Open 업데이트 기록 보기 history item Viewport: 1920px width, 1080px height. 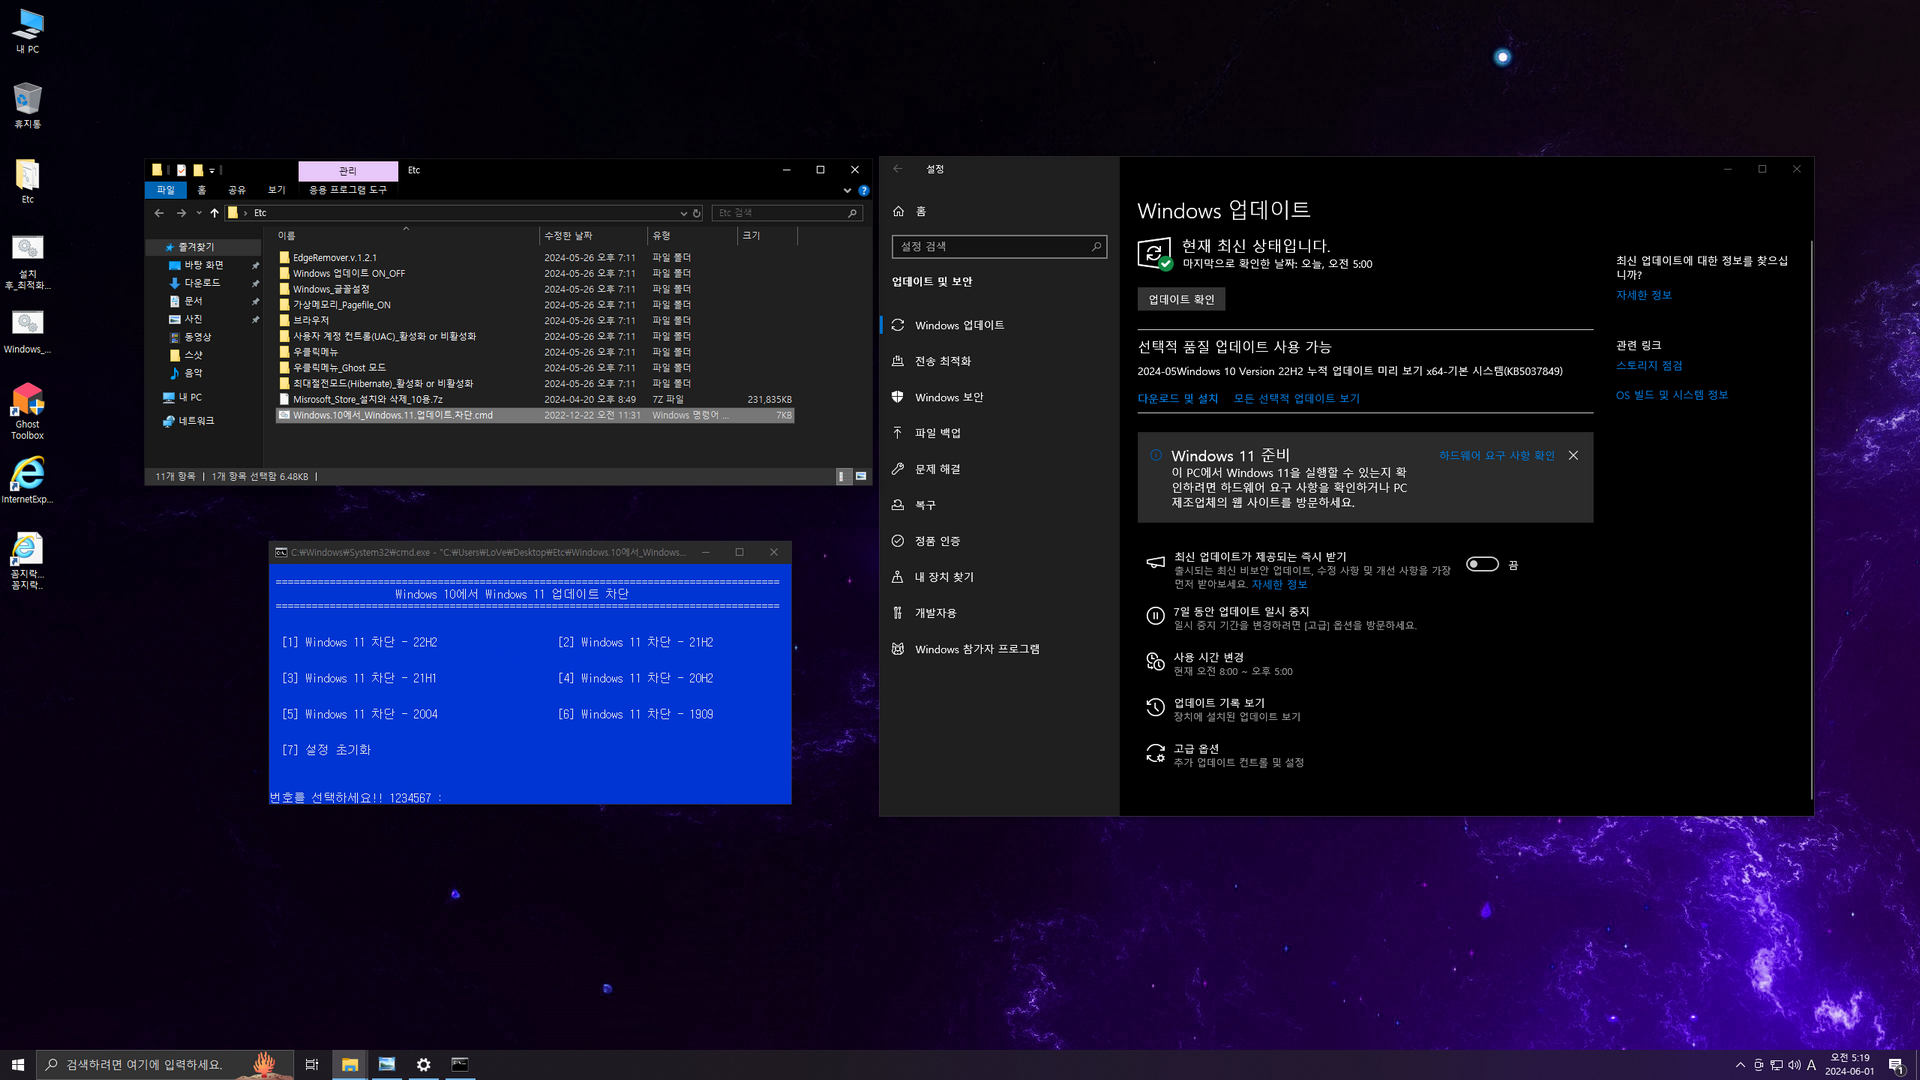pos(1218,703)
